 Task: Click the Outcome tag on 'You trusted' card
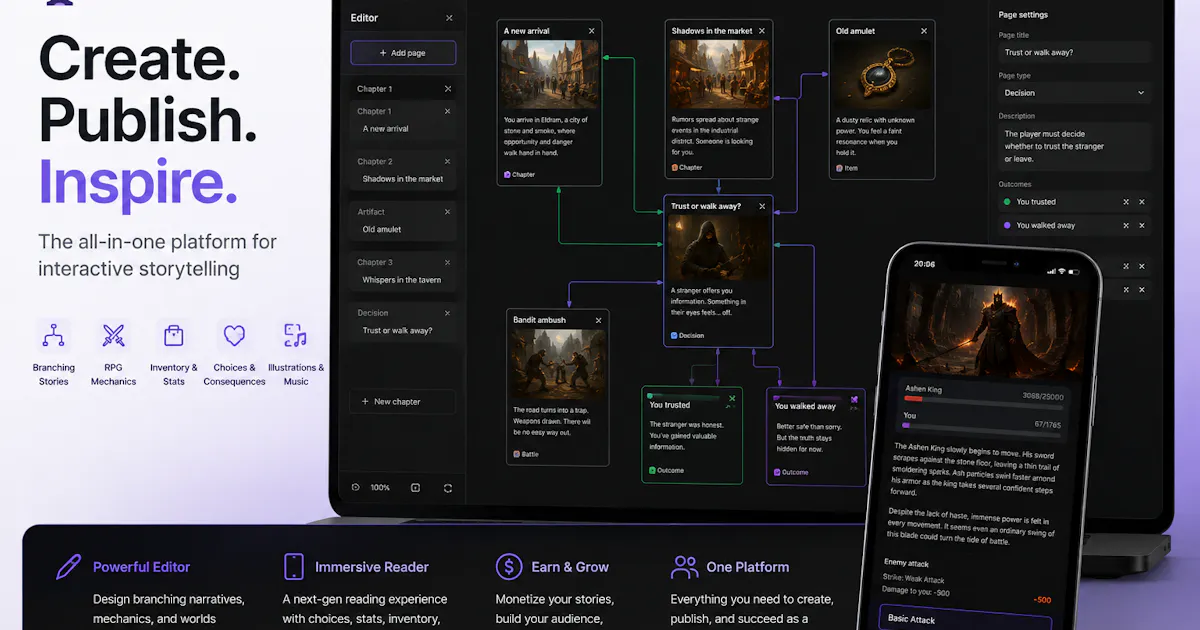667,470
